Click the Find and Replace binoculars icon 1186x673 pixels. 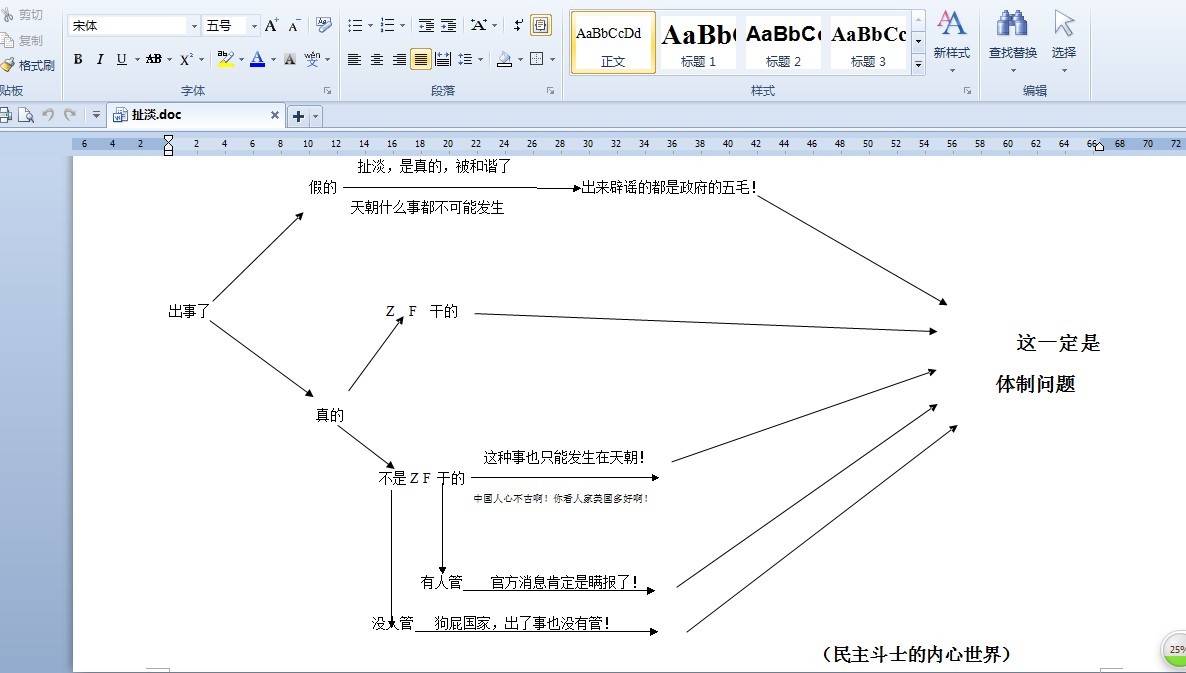(1012, 24)
